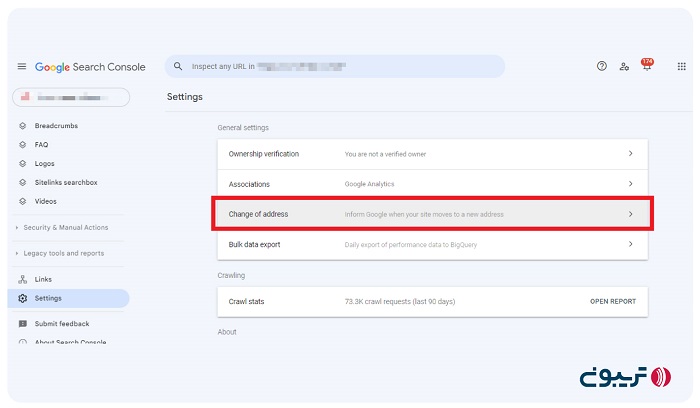
Task: Open the FAQ report
Action: pyautogui.click(x=42, y=145)
